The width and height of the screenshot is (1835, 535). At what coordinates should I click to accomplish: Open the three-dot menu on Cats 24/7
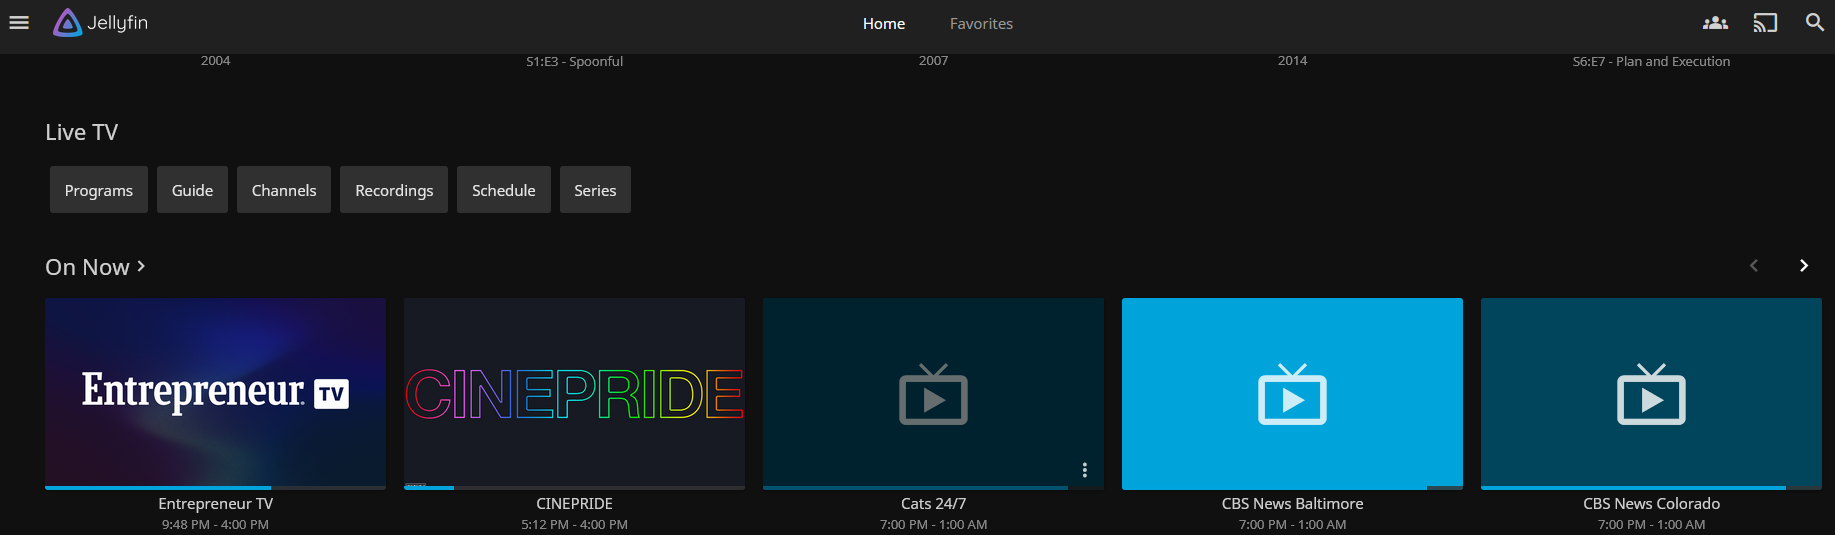(x=1084, y=470)
